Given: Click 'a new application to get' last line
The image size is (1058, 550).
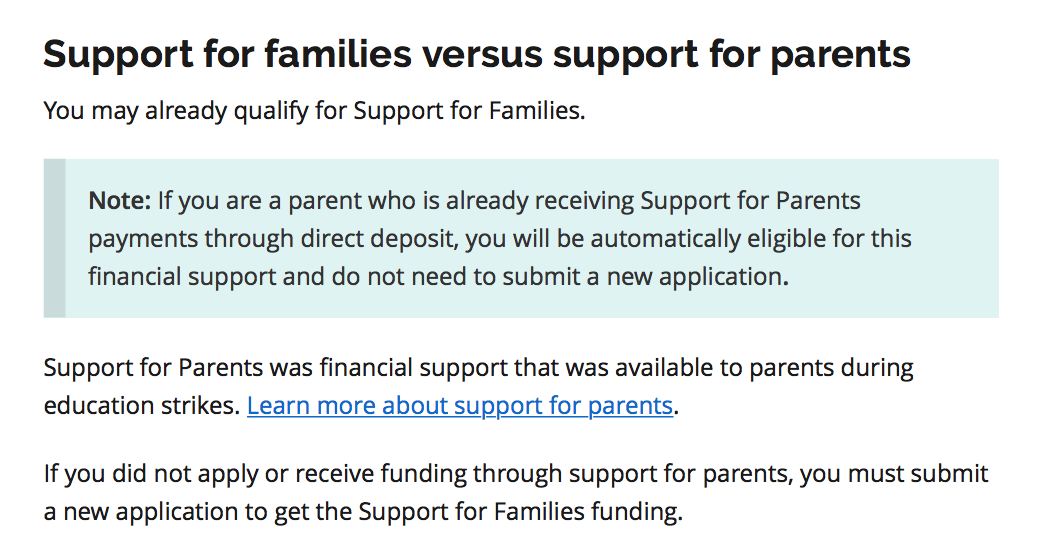Looking at the screenshot, I should tap(364, 512).
